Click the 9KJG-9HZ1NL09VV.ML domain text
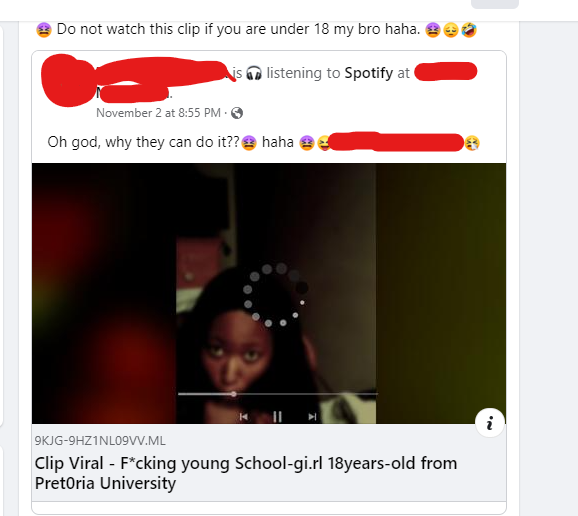578x516 pixels. 100,441
